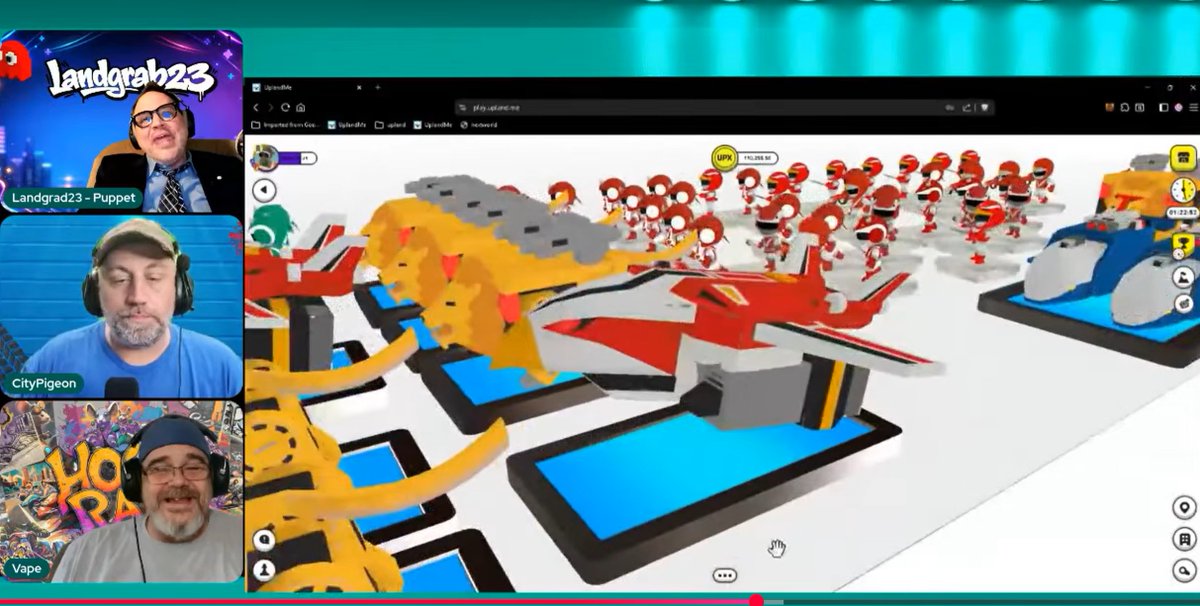Image resolution: width=1200 pixels, height=606 pixels.
Task: Open the yellow telephone icon
Action: point(1183,159)
